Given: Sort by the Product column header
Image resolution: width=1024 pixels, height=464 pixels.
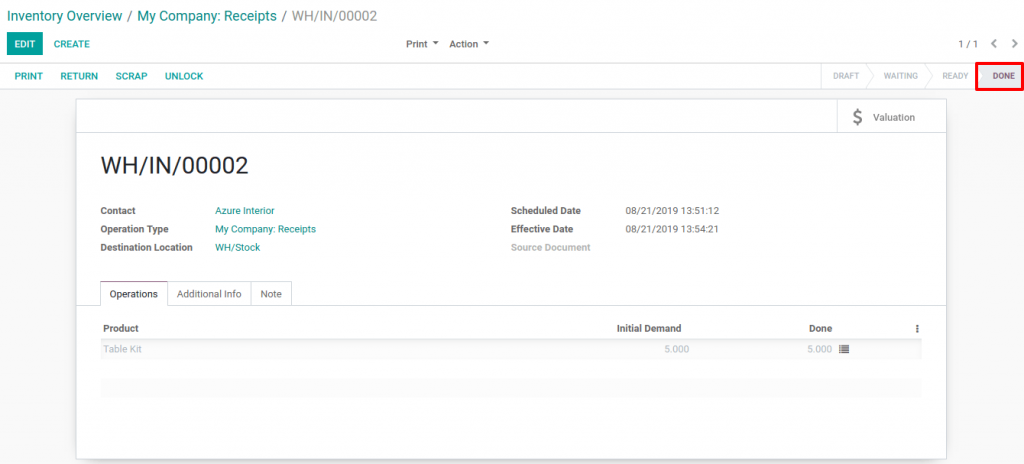Looking at the screenshot, I should [121, 328].
